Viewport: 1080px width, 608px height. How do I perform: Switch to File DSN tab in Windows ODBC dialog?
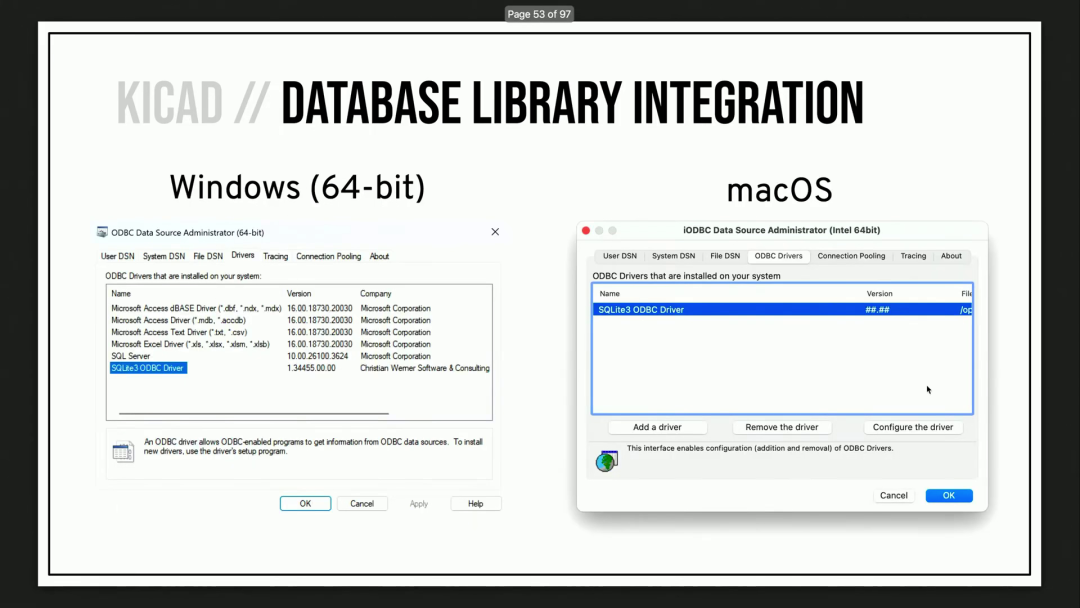(x=208, y=256)
